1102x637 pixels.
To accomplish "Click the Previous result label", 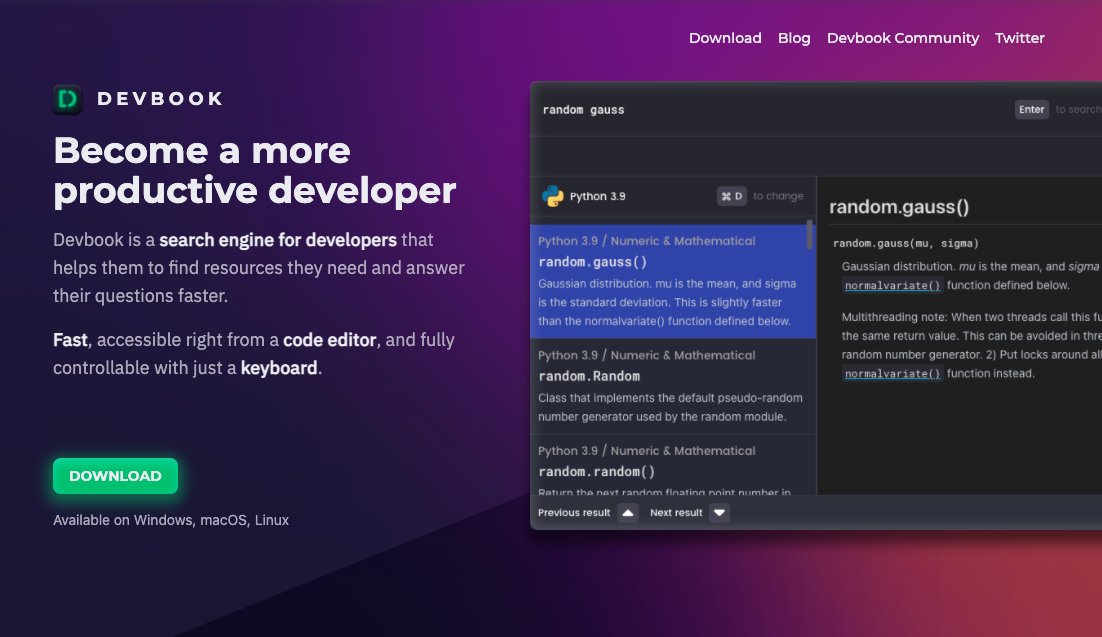I will point(573,513).
